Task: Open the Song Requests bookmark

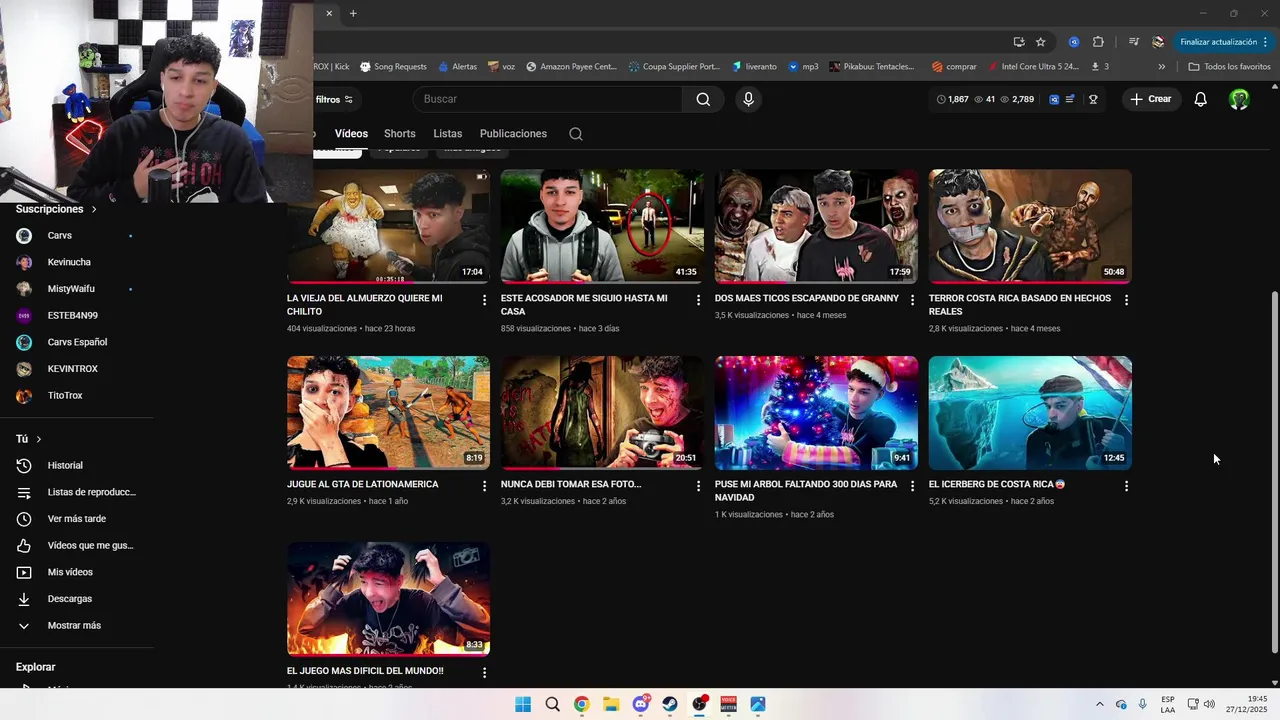Action: pyautogui.click(x=392, y=67)
